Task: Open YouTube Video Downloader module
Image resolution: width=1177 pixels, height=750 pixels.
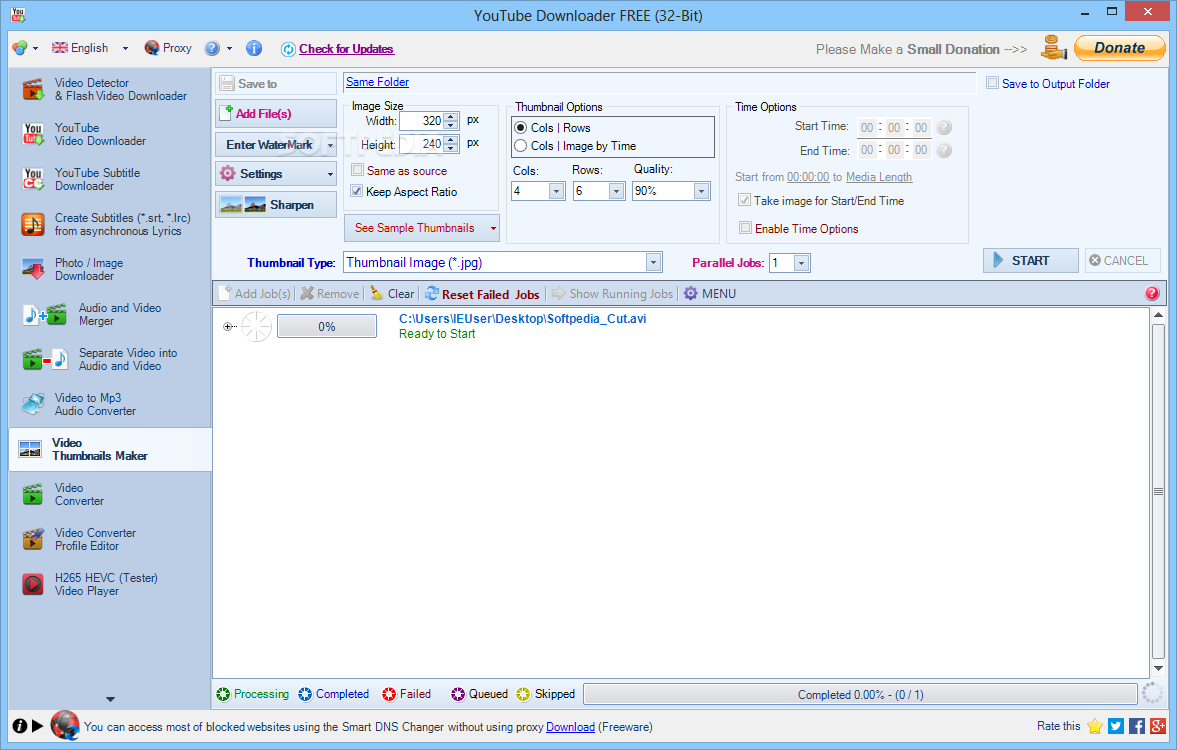Action: [x=84, y=134]
